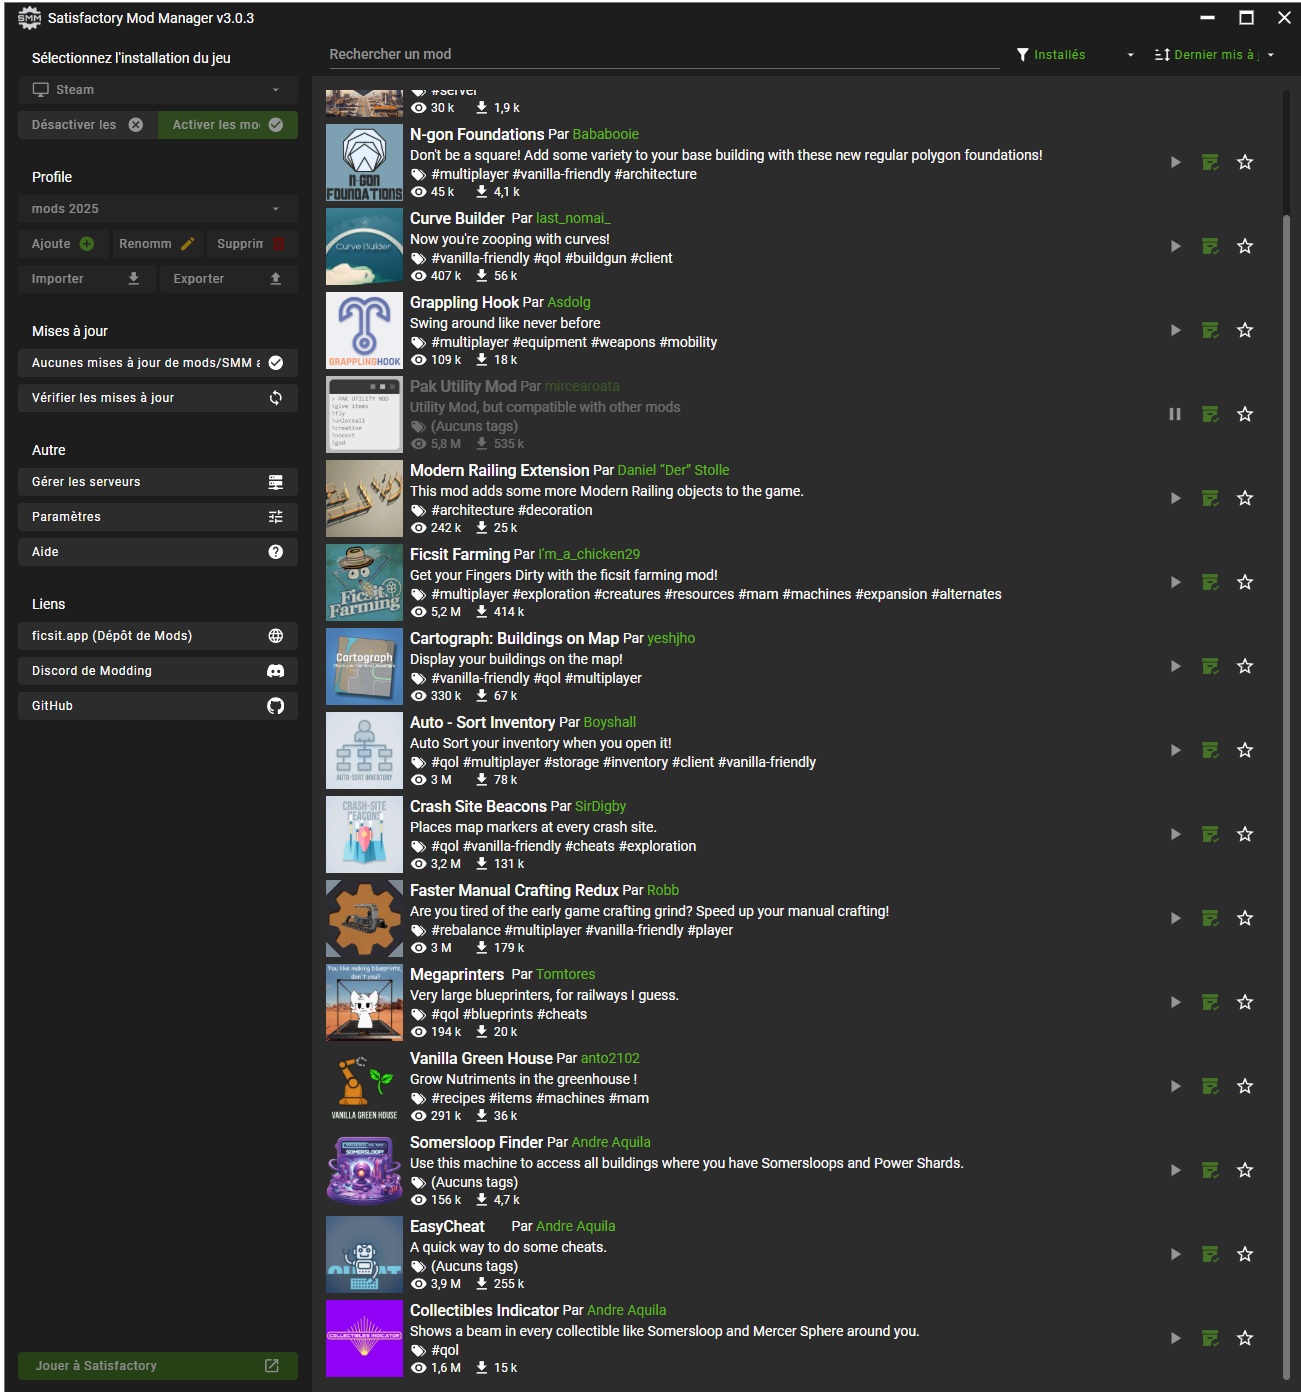The width and height of the screenshot is (1301, 1392).
Task: Toggle enable state of Curve Builder
Action: coord(1176,246)
